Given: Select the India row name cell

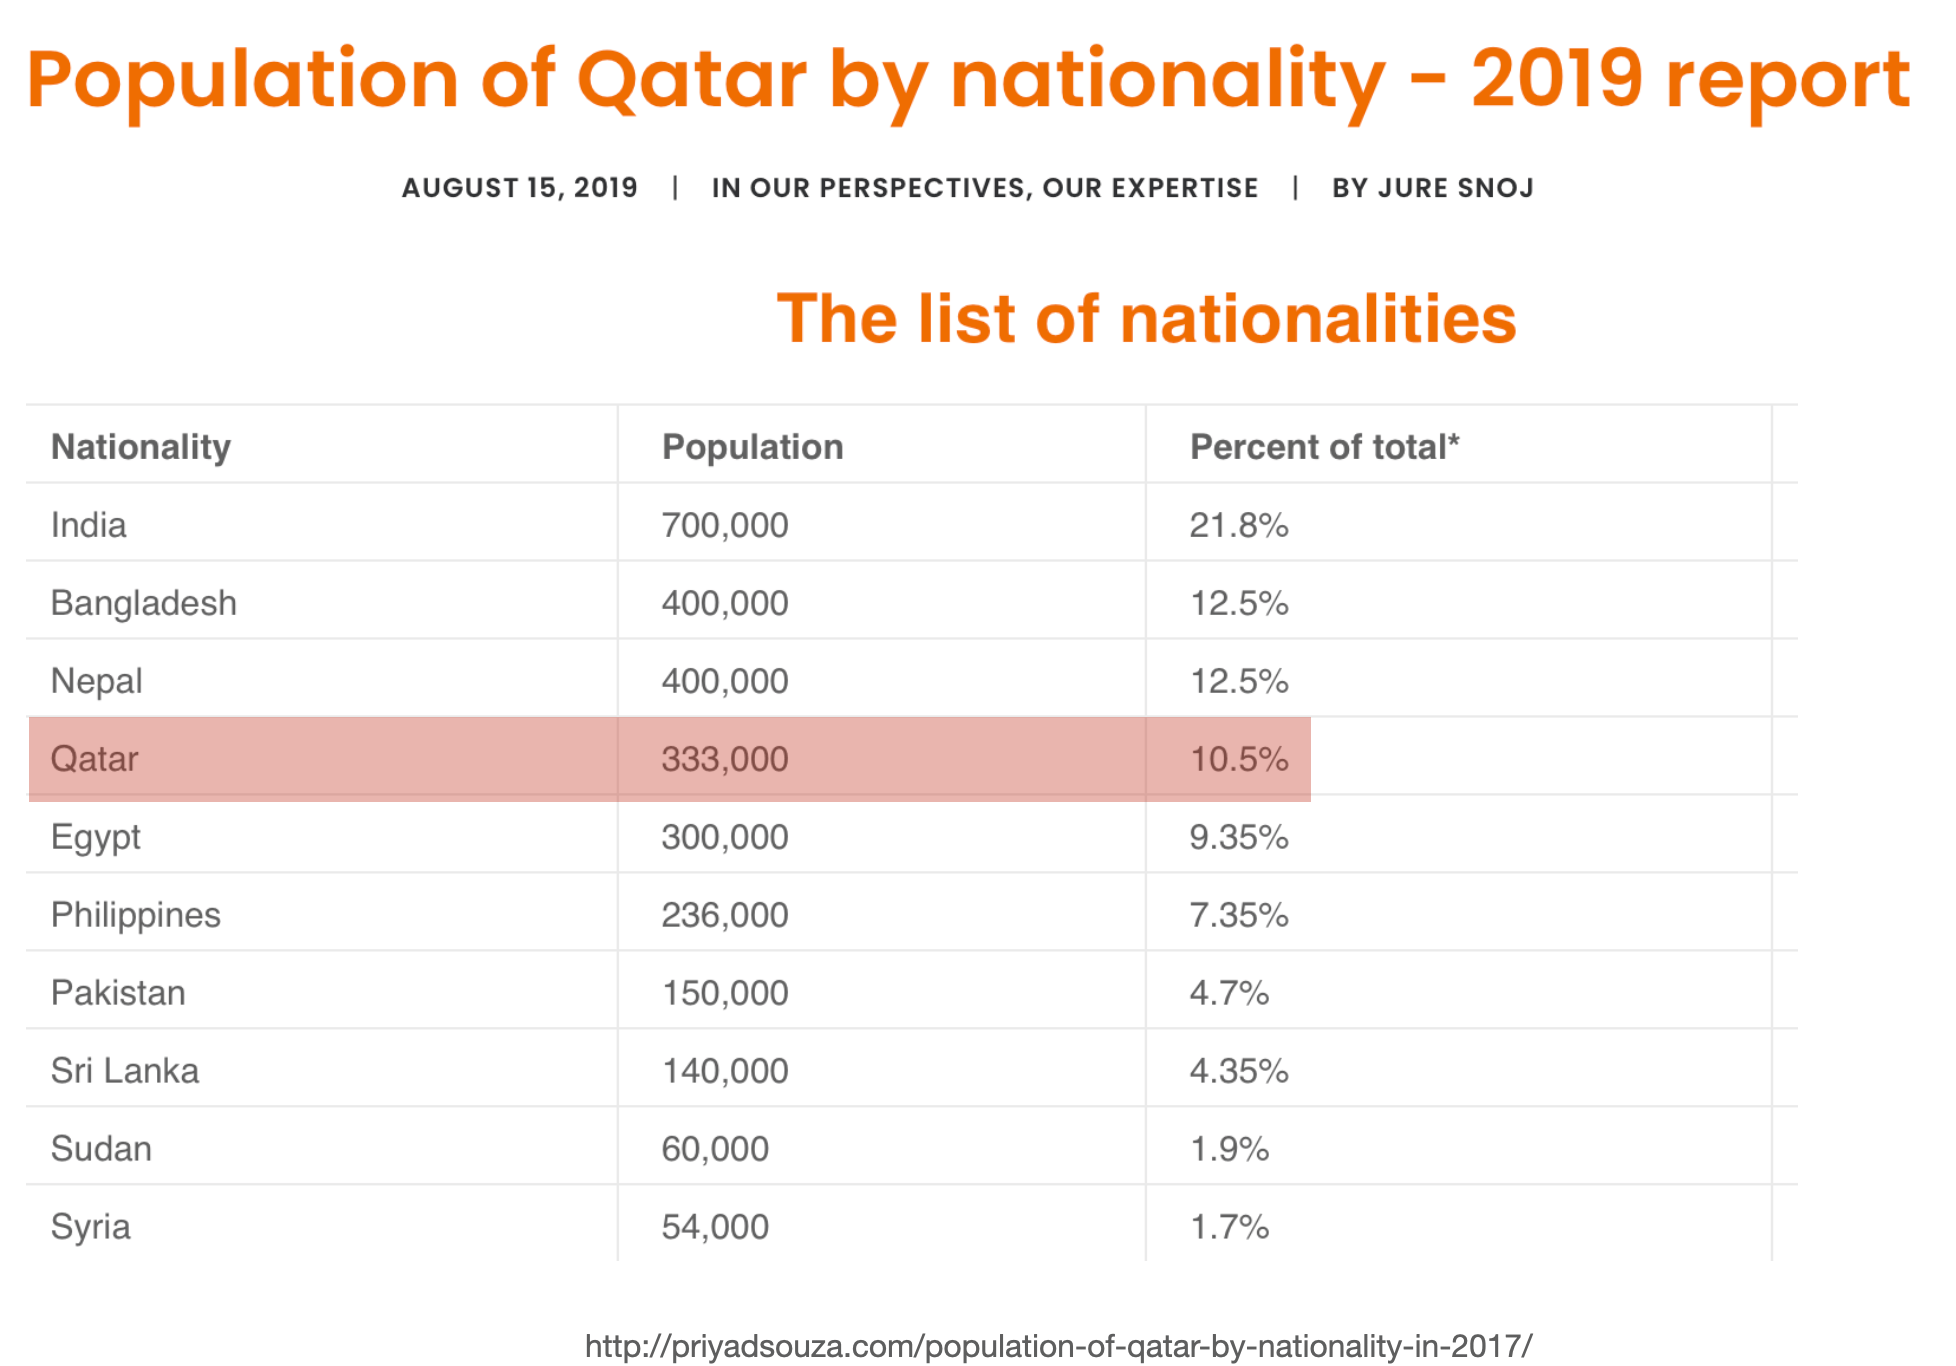Looking at the screenshot, I should (x=89, y=525).
